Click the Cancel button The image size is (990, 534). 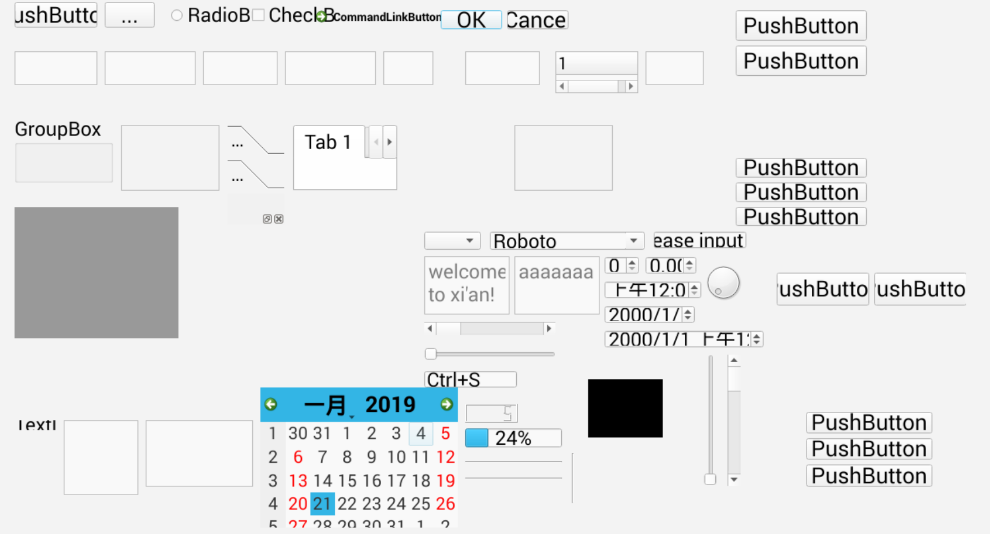pos(537,20)
